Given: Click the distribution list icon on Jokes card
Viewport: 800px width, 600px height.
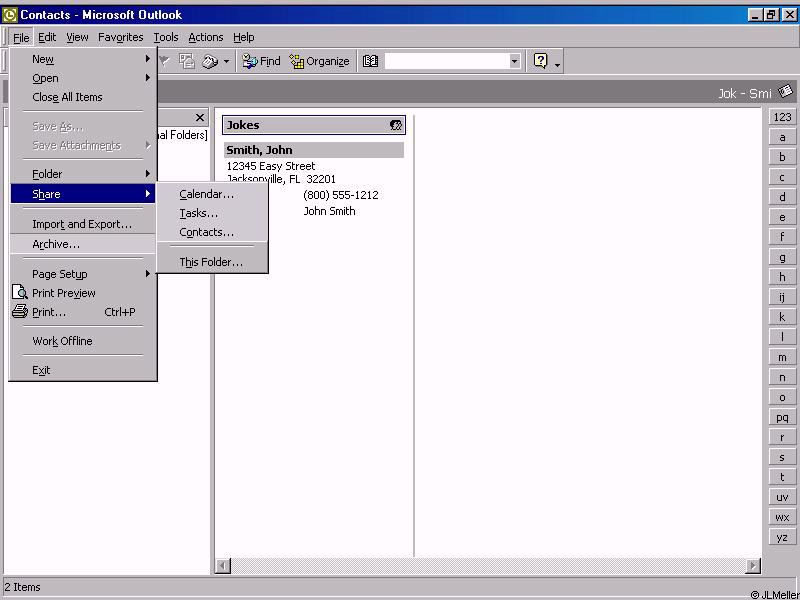Looking at the screenshot, I should click(x=395, y=125).
